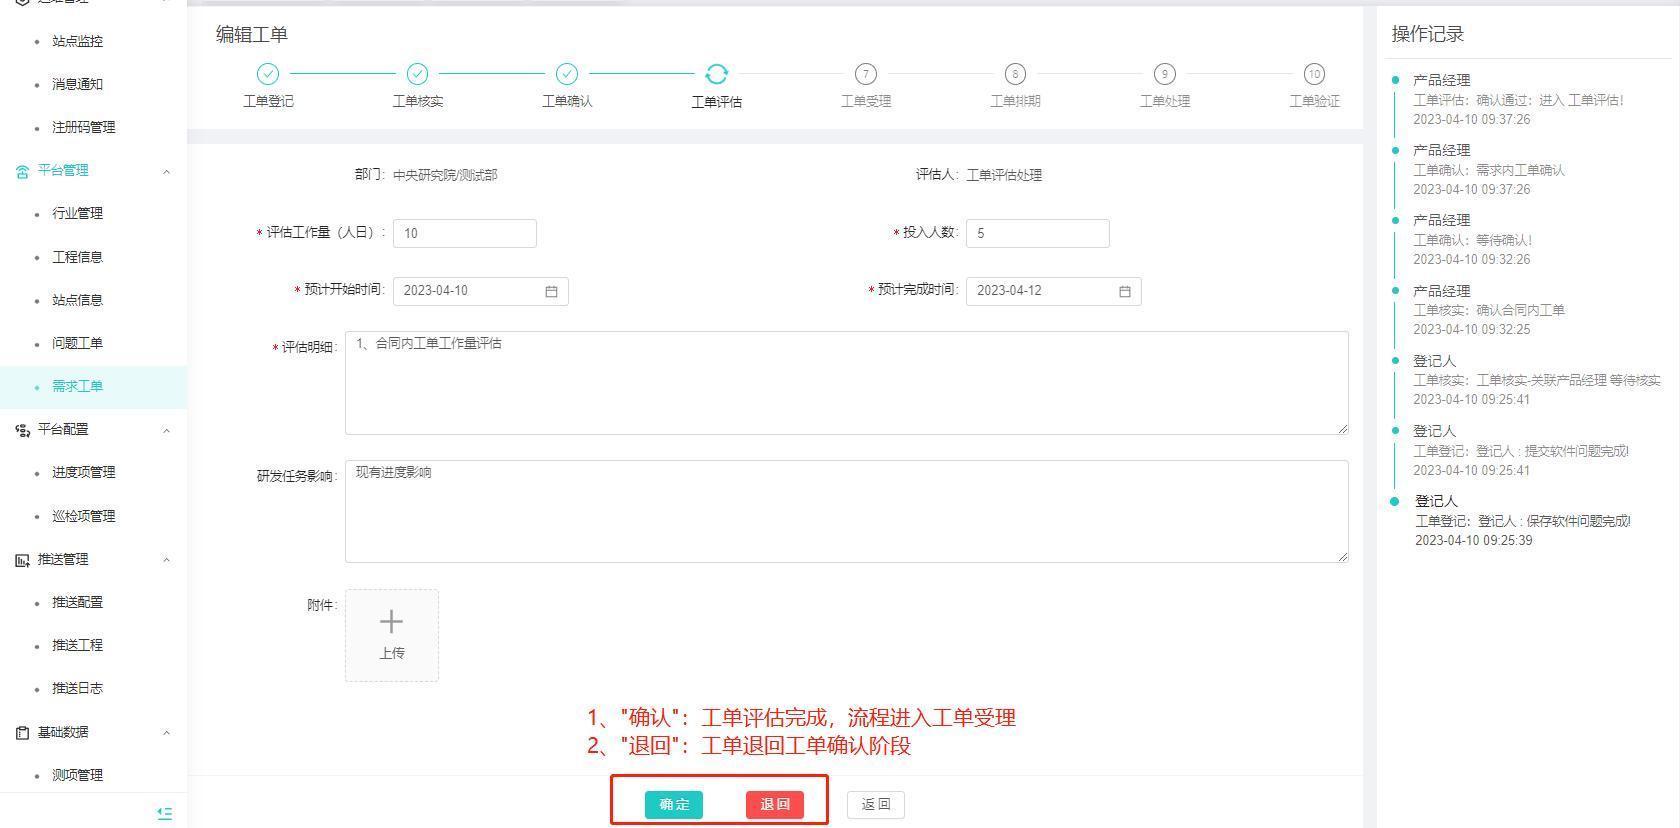The width and height of the screenshot is (1680, 828).
Task: Click step 7 工单受理 circle icon
Action: [865, 74]
